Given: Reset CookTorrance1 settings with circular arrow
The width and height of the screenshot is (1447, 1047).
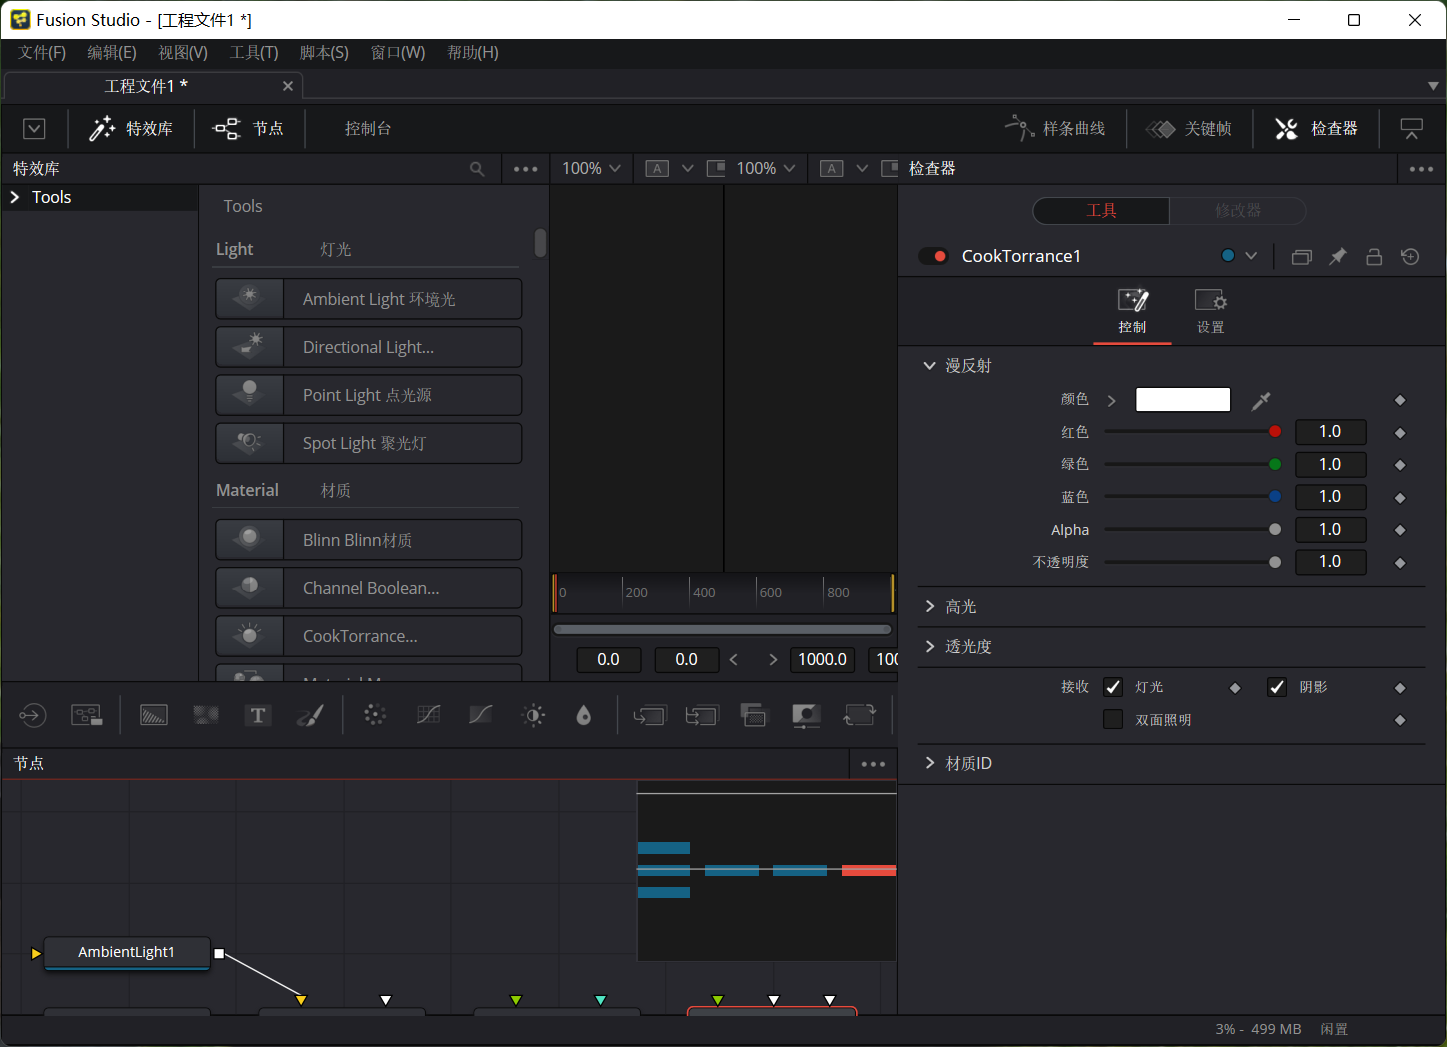Looking at the screenshot, I should point(1410,257).
